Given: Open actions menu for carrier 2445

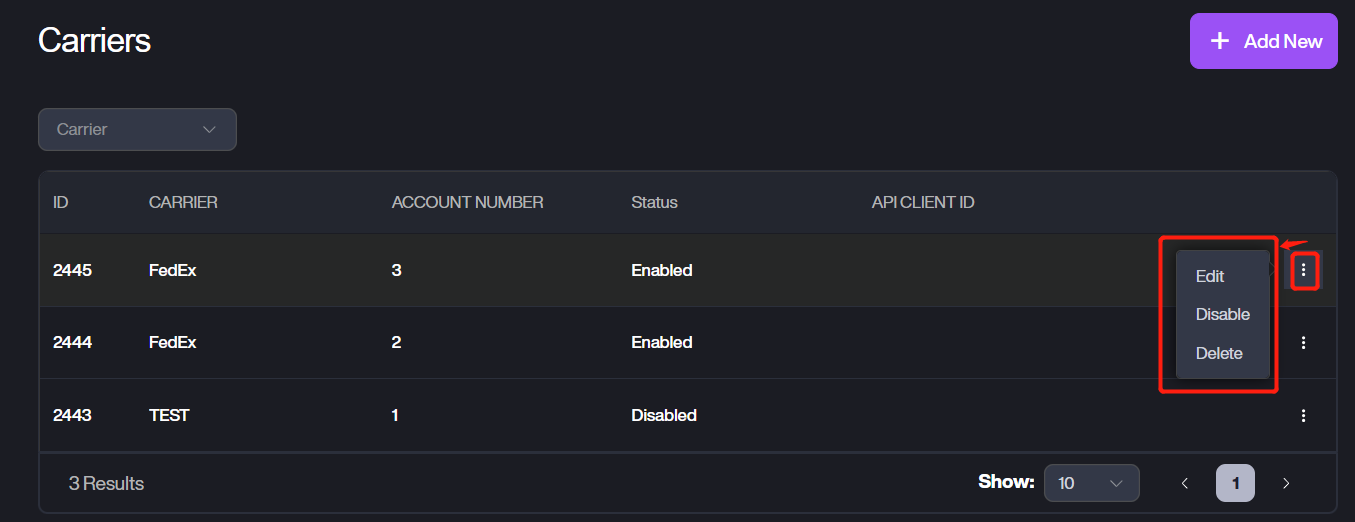Looking at the screenshot, I should [x=1303, y=270].
